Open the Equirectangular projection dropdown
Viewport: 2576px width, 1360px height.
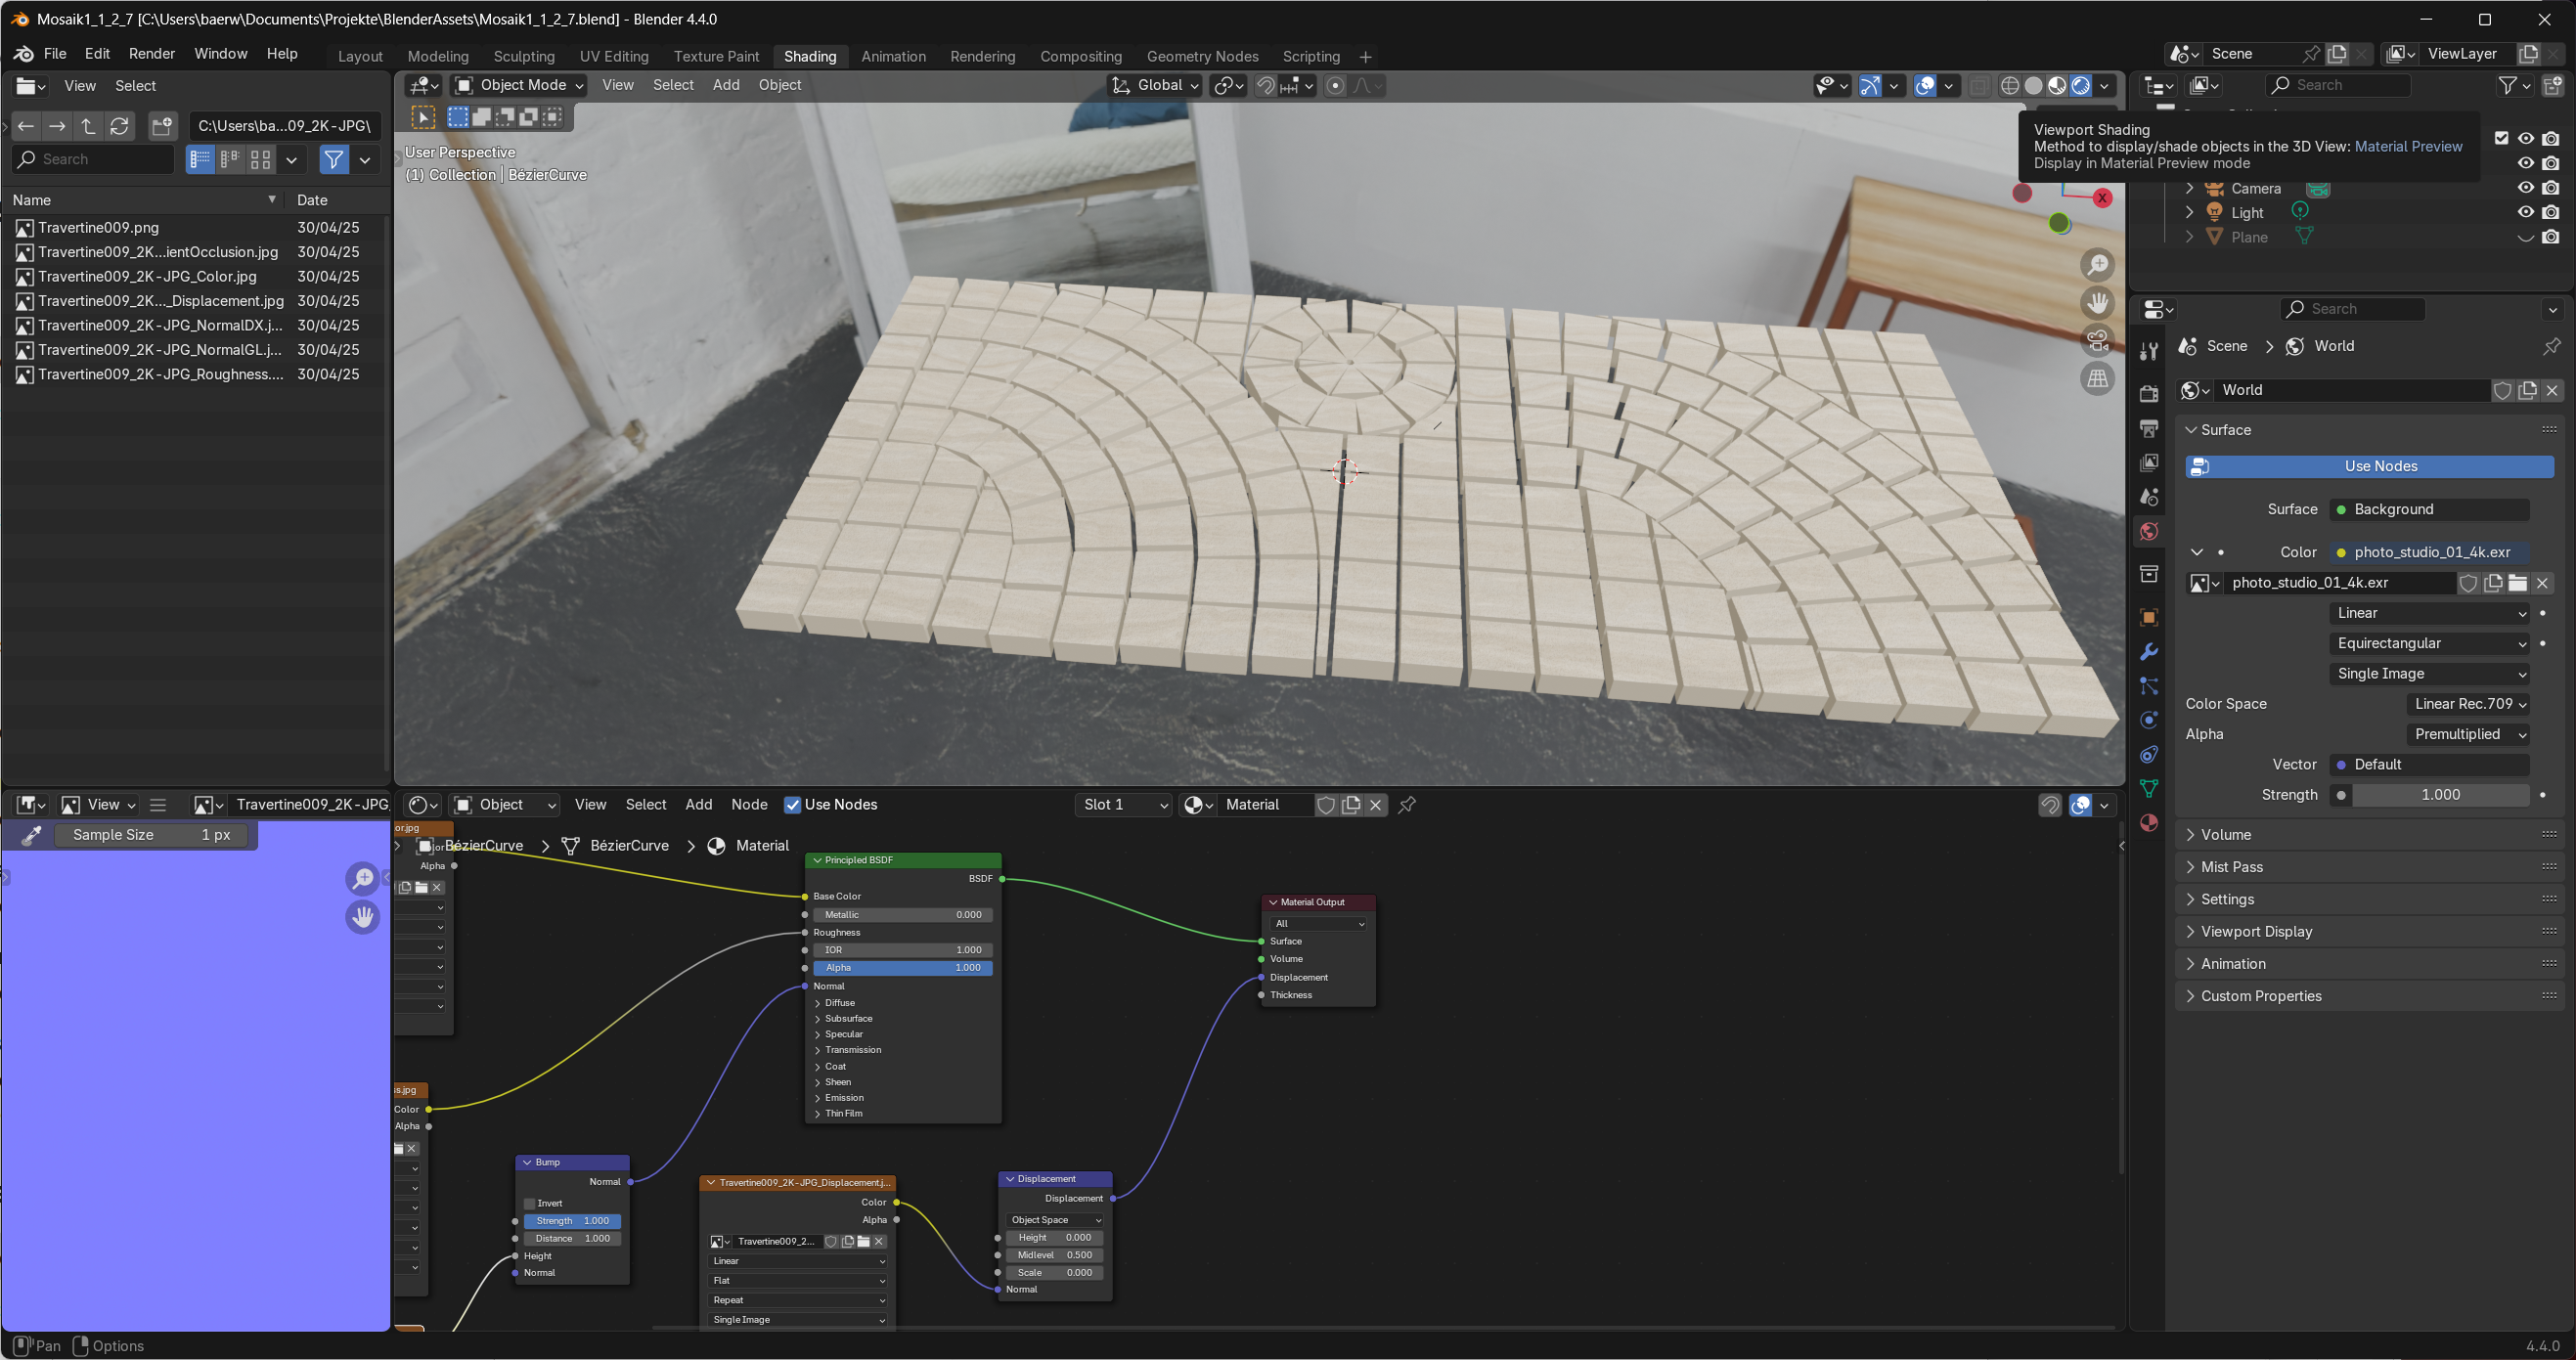pos(2430,643)
